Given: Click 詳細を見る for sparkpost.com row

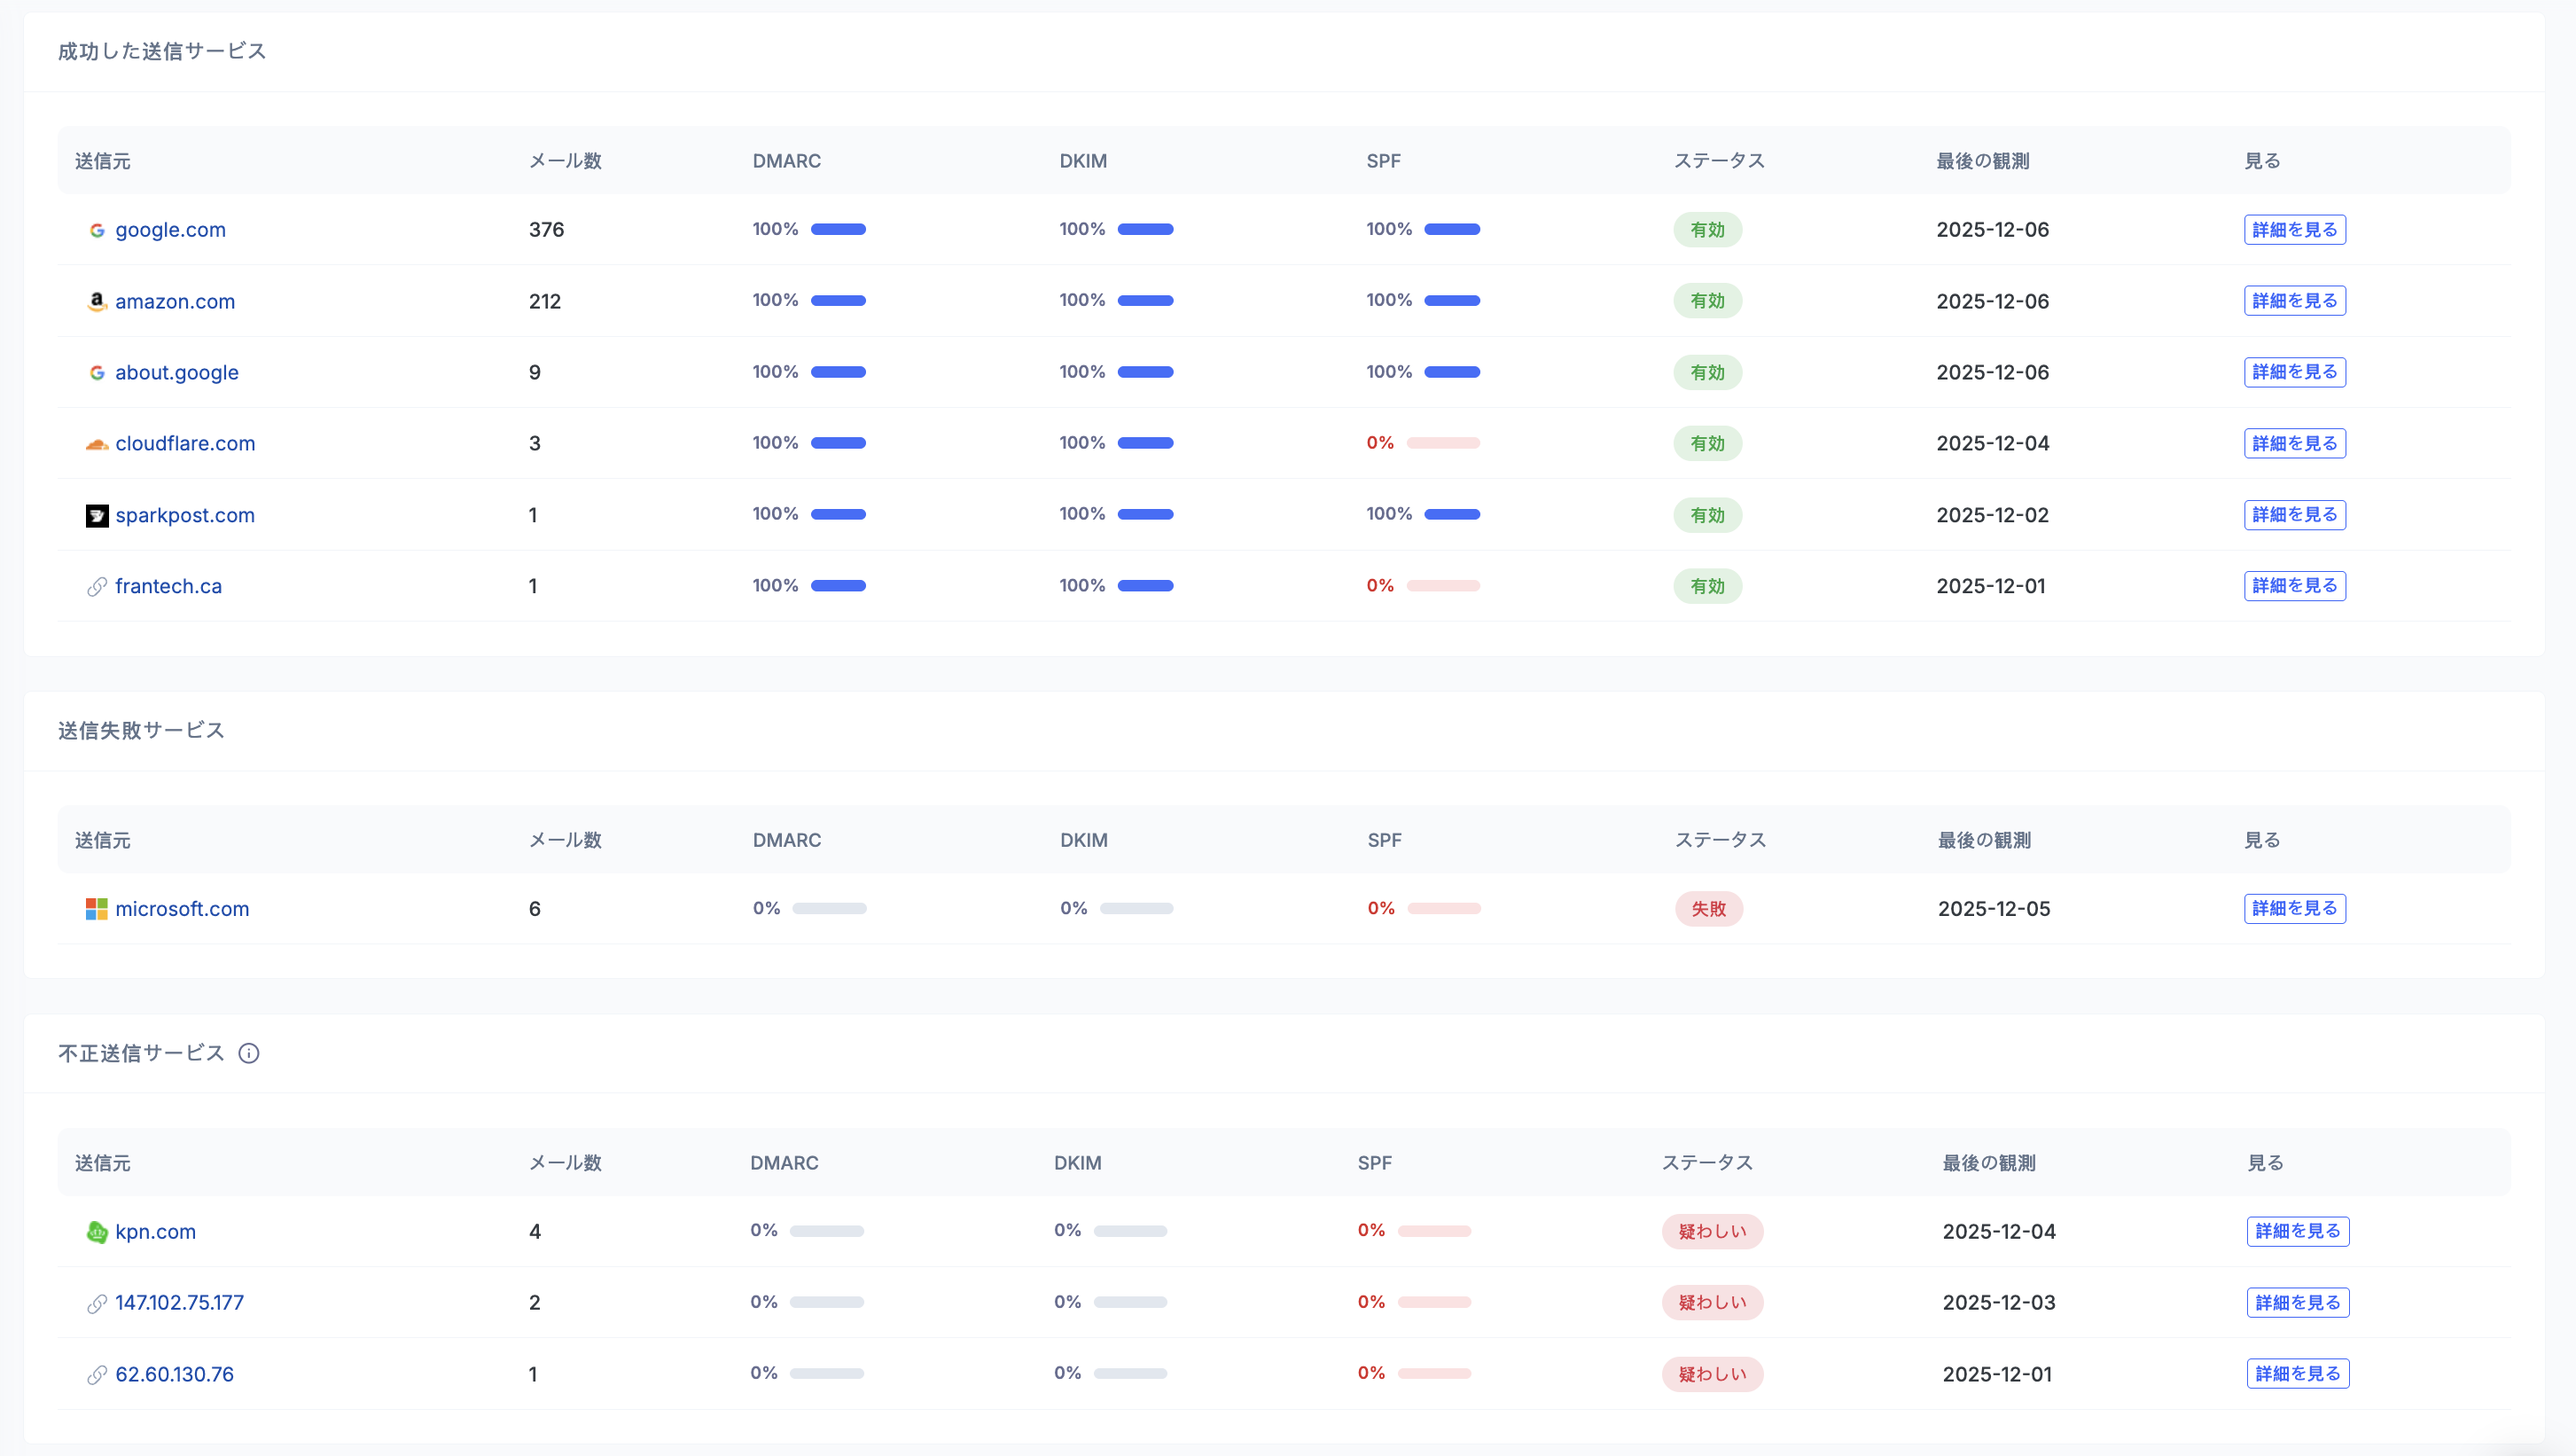Looking at the screenshot, I should [x=2294, y=515].
